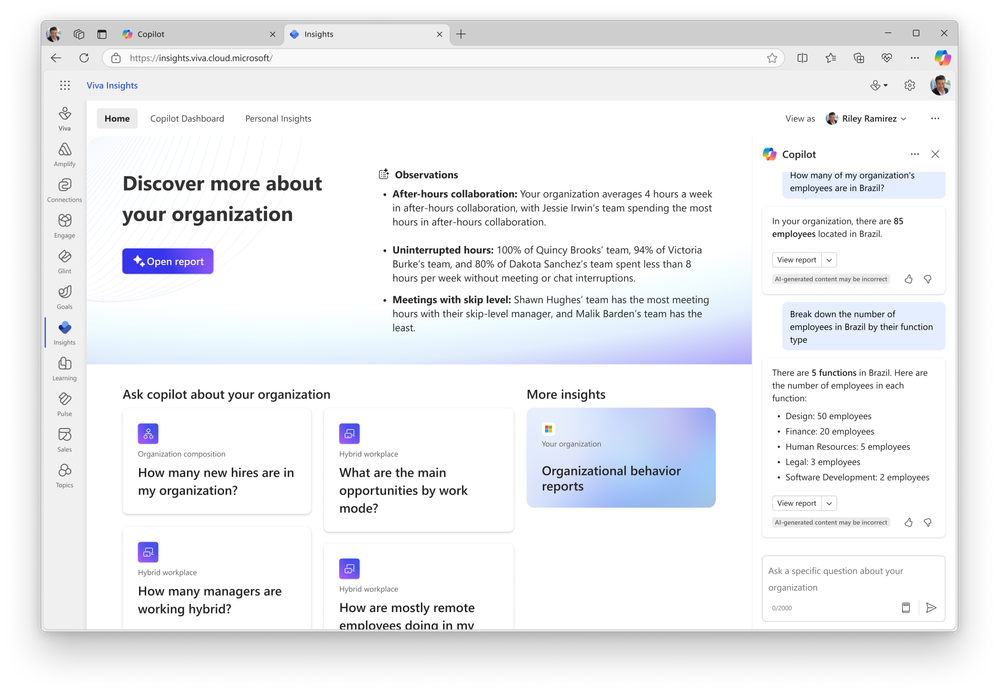Open the Pulse app
The image size is (999, 693).
coord(64,404)
